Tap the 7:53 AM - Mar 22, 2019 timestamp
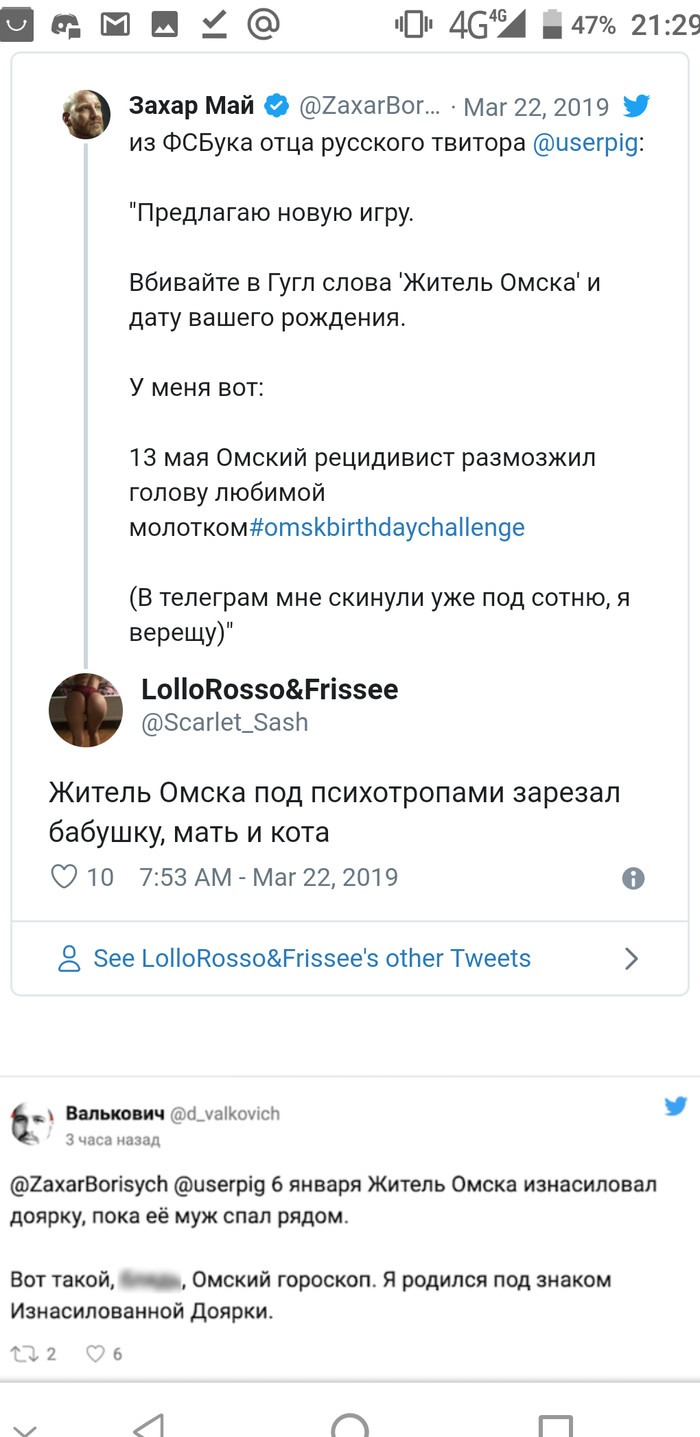Viewport: 700px width, 1437px height. 268,878
